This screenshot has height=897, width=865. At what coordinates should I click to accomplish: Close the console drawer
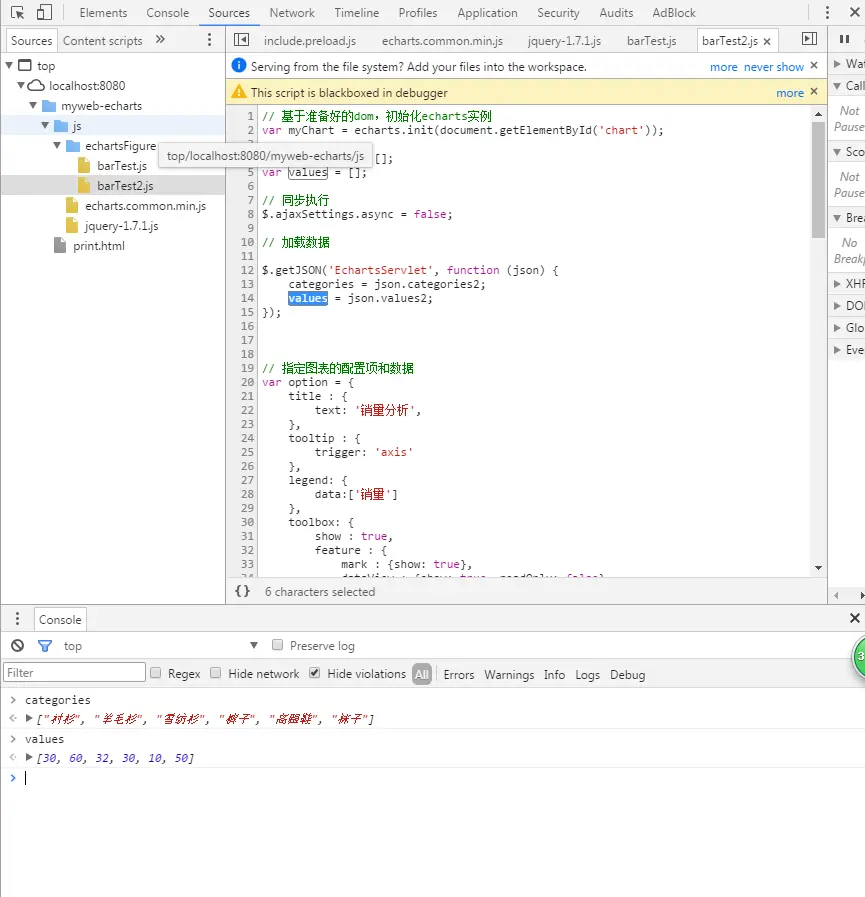point(855,618)
